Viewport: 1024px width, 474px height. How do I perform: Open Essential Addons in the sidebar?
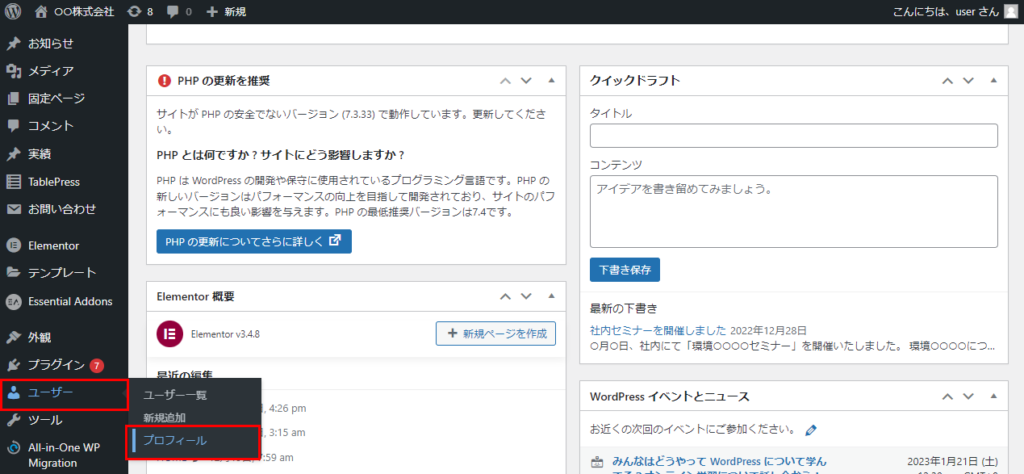pyautogui.click(x=69, y=301)
